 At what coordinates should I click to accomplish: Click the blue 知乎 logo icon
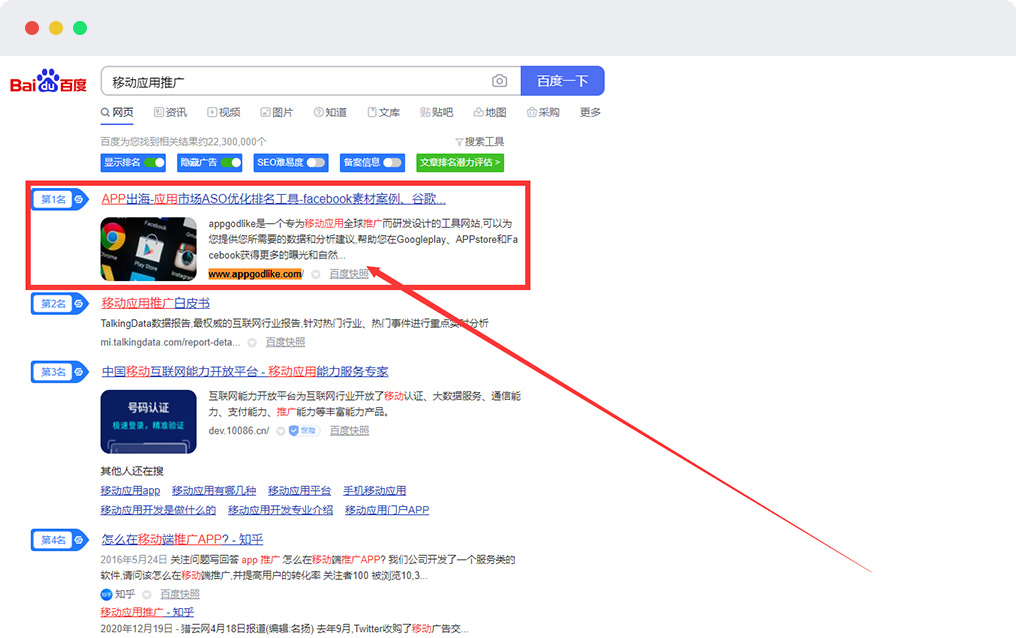(106, 595)
